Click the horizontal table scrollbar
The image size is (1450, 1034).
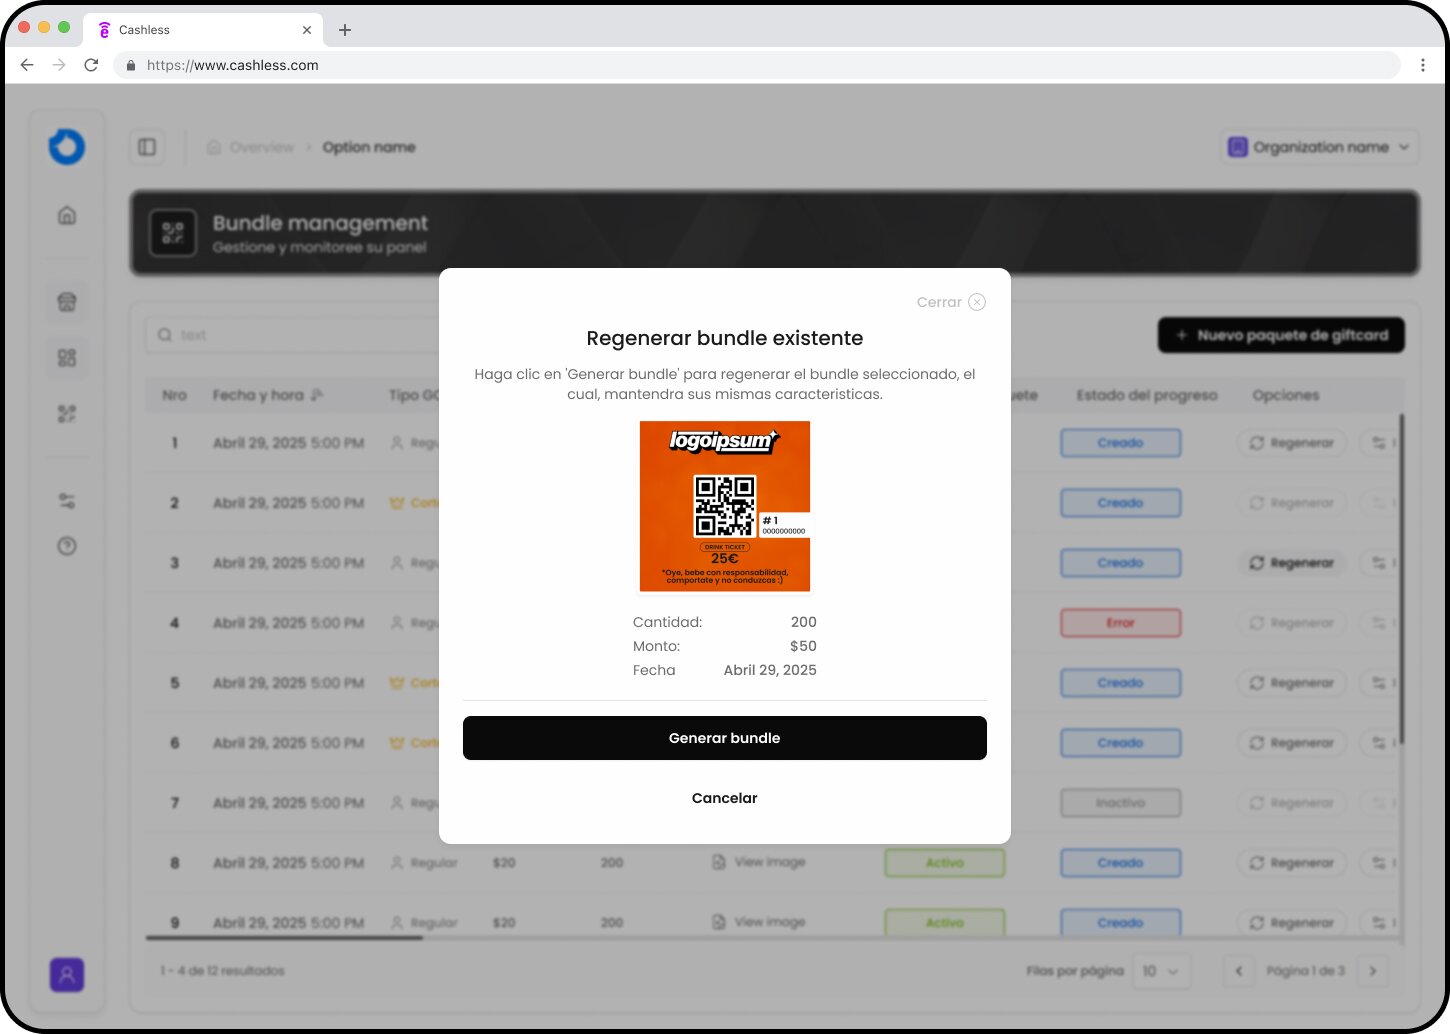pyautogui.click(x=284, y=938)
